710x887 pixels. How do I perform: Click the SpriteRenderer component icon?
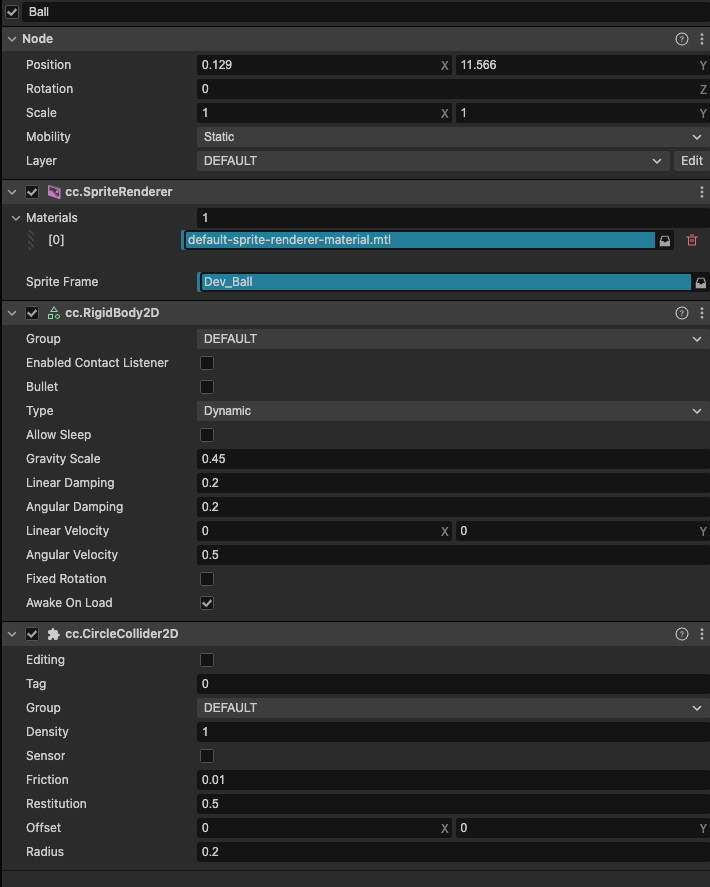pos(54,192)
